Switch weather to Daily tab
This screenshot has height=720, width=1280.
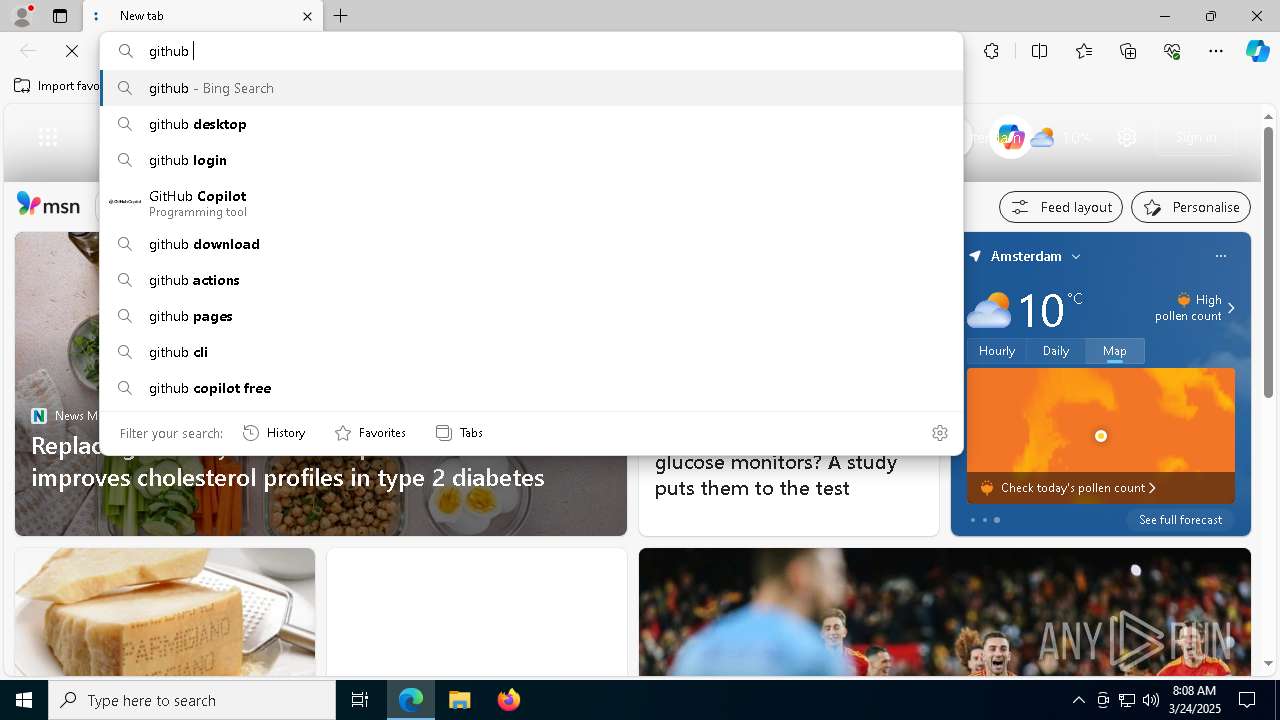(x=1056, y=351)
